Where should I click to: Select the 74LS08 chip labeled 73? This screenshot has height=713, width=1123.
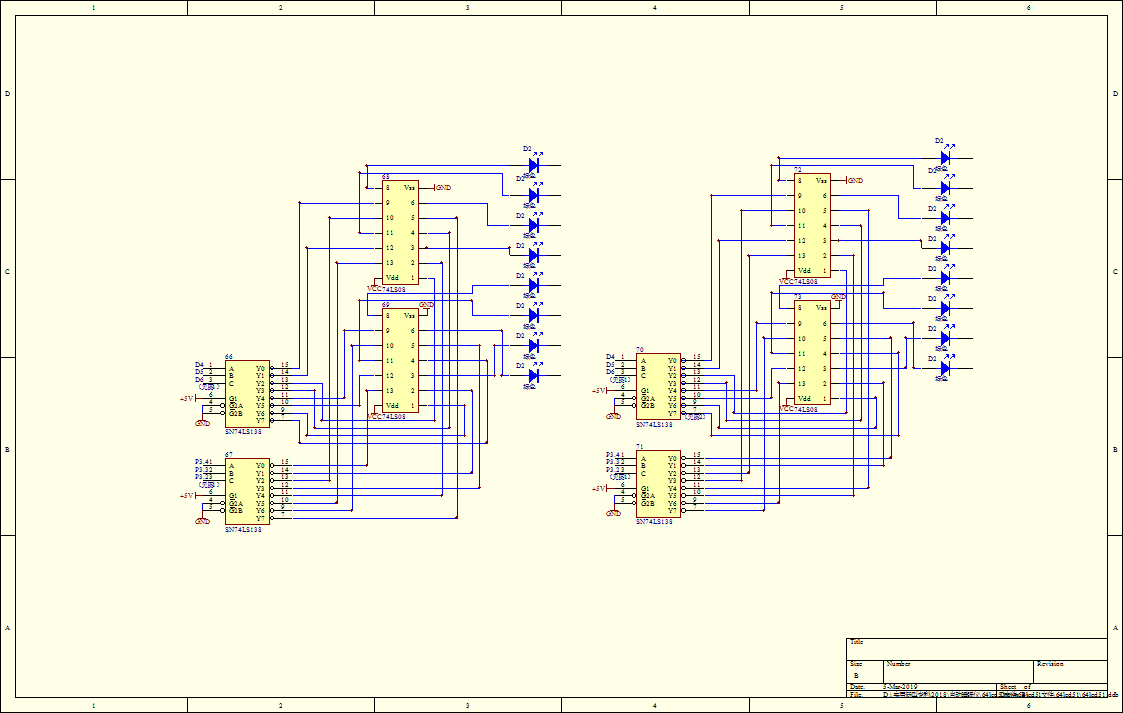tap(812, 353)
